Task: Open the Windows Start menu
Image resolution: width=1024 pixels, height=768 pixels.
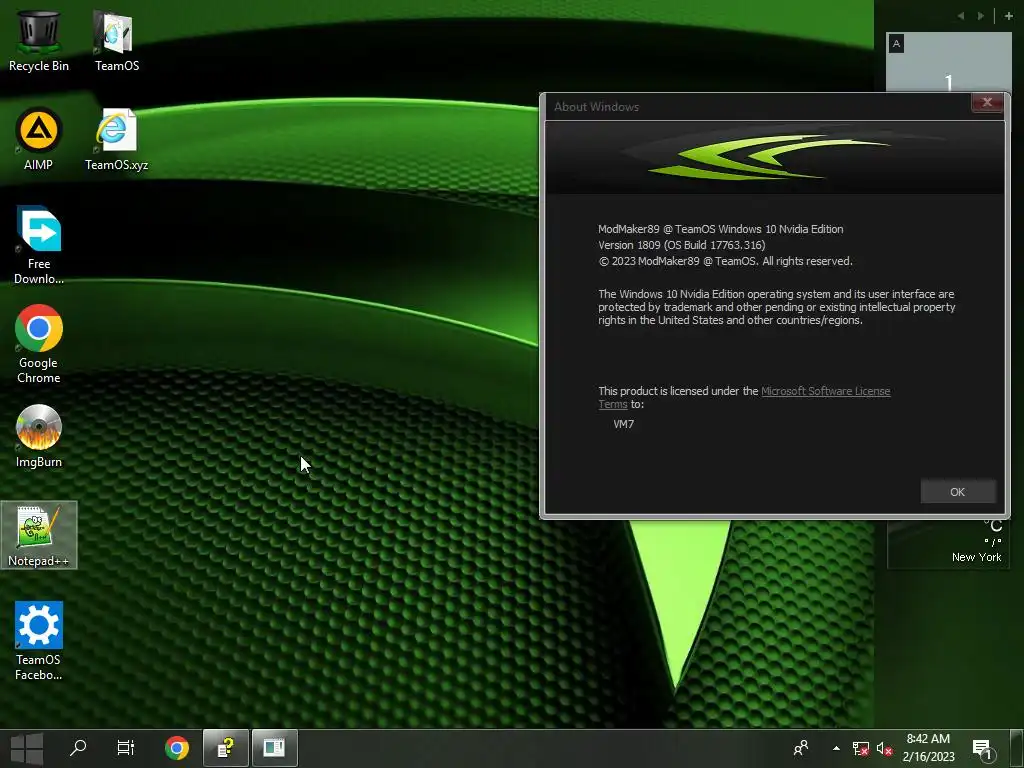Action: (x=27, y=748)
